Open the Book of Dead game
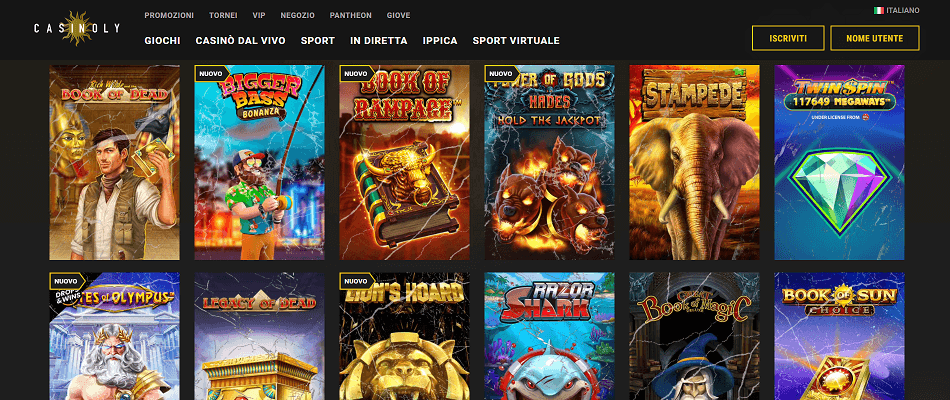The image size is (950, 400). coord(115,162)
